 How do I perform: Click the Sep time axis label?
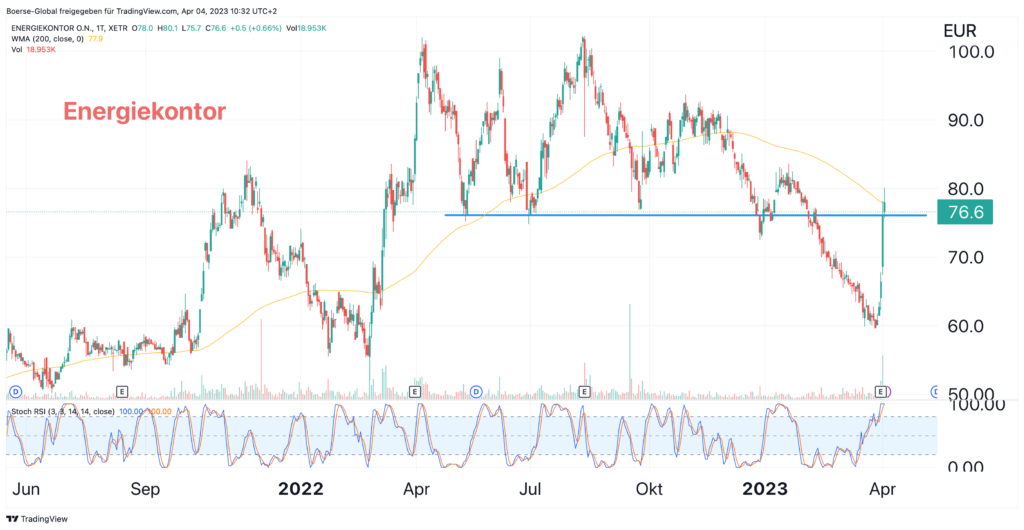145,489
